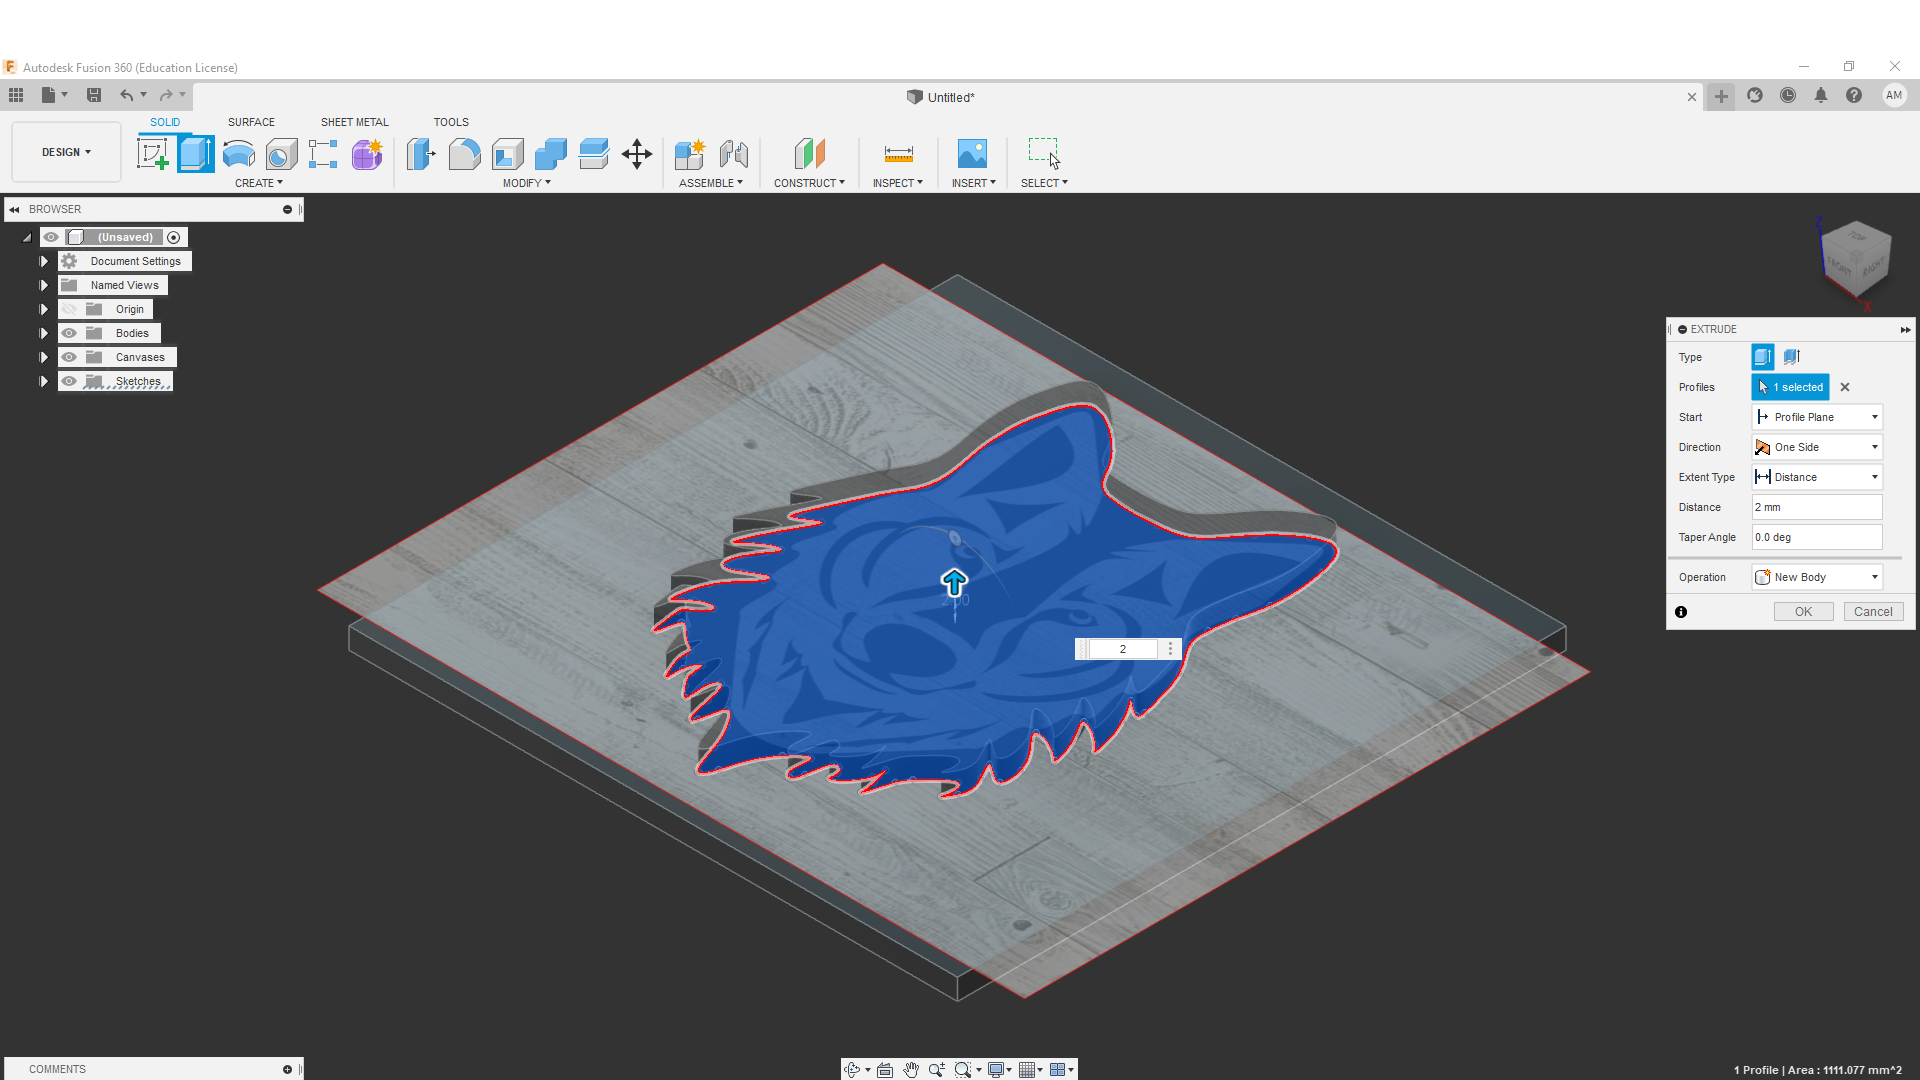
Task: Click the Create Sketch tool icon
Action: [153, 154]
